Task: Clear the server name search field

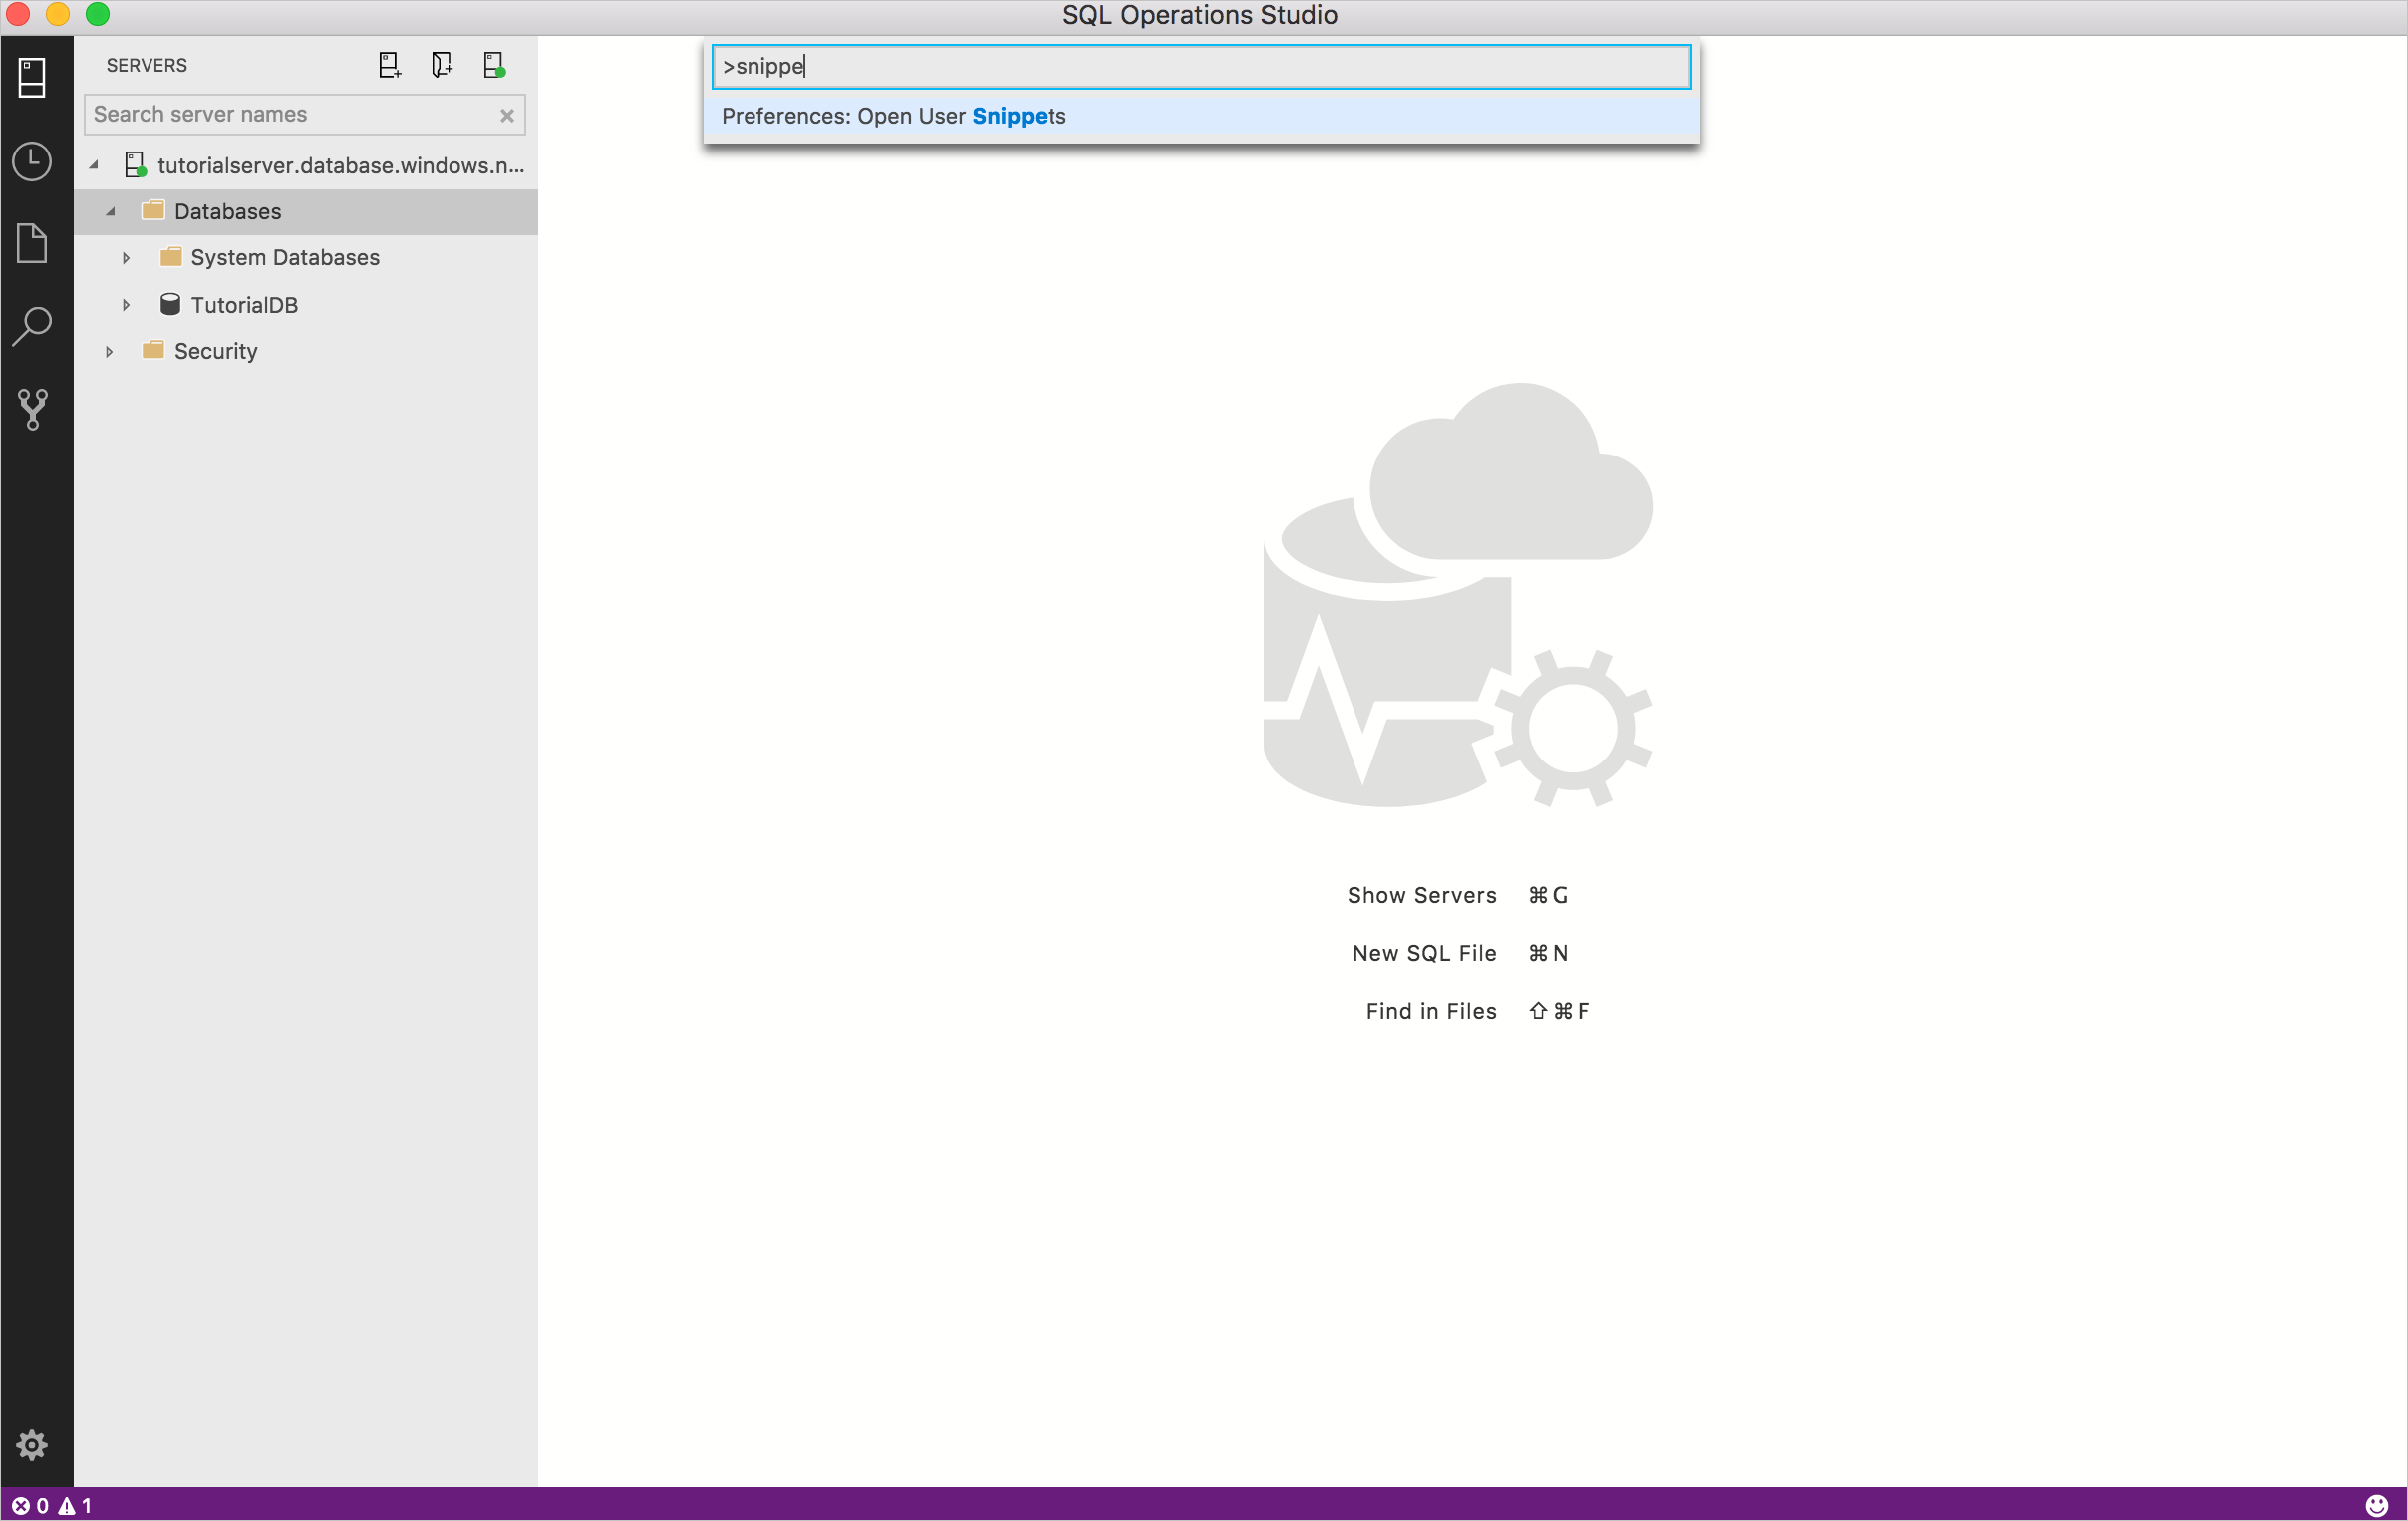Action: coord(508,114)
